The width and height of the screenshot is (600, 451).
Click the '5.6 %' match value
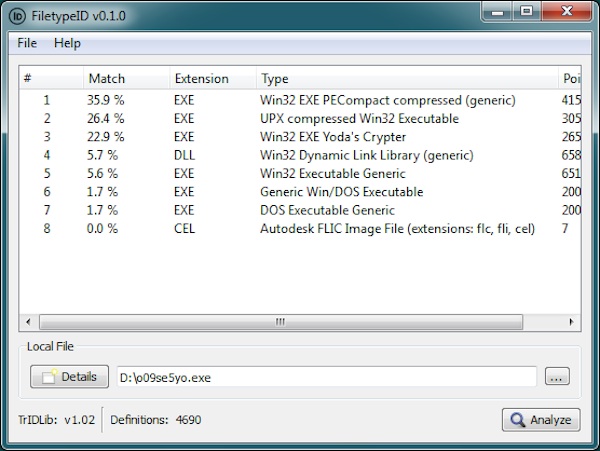pos(102,174)
